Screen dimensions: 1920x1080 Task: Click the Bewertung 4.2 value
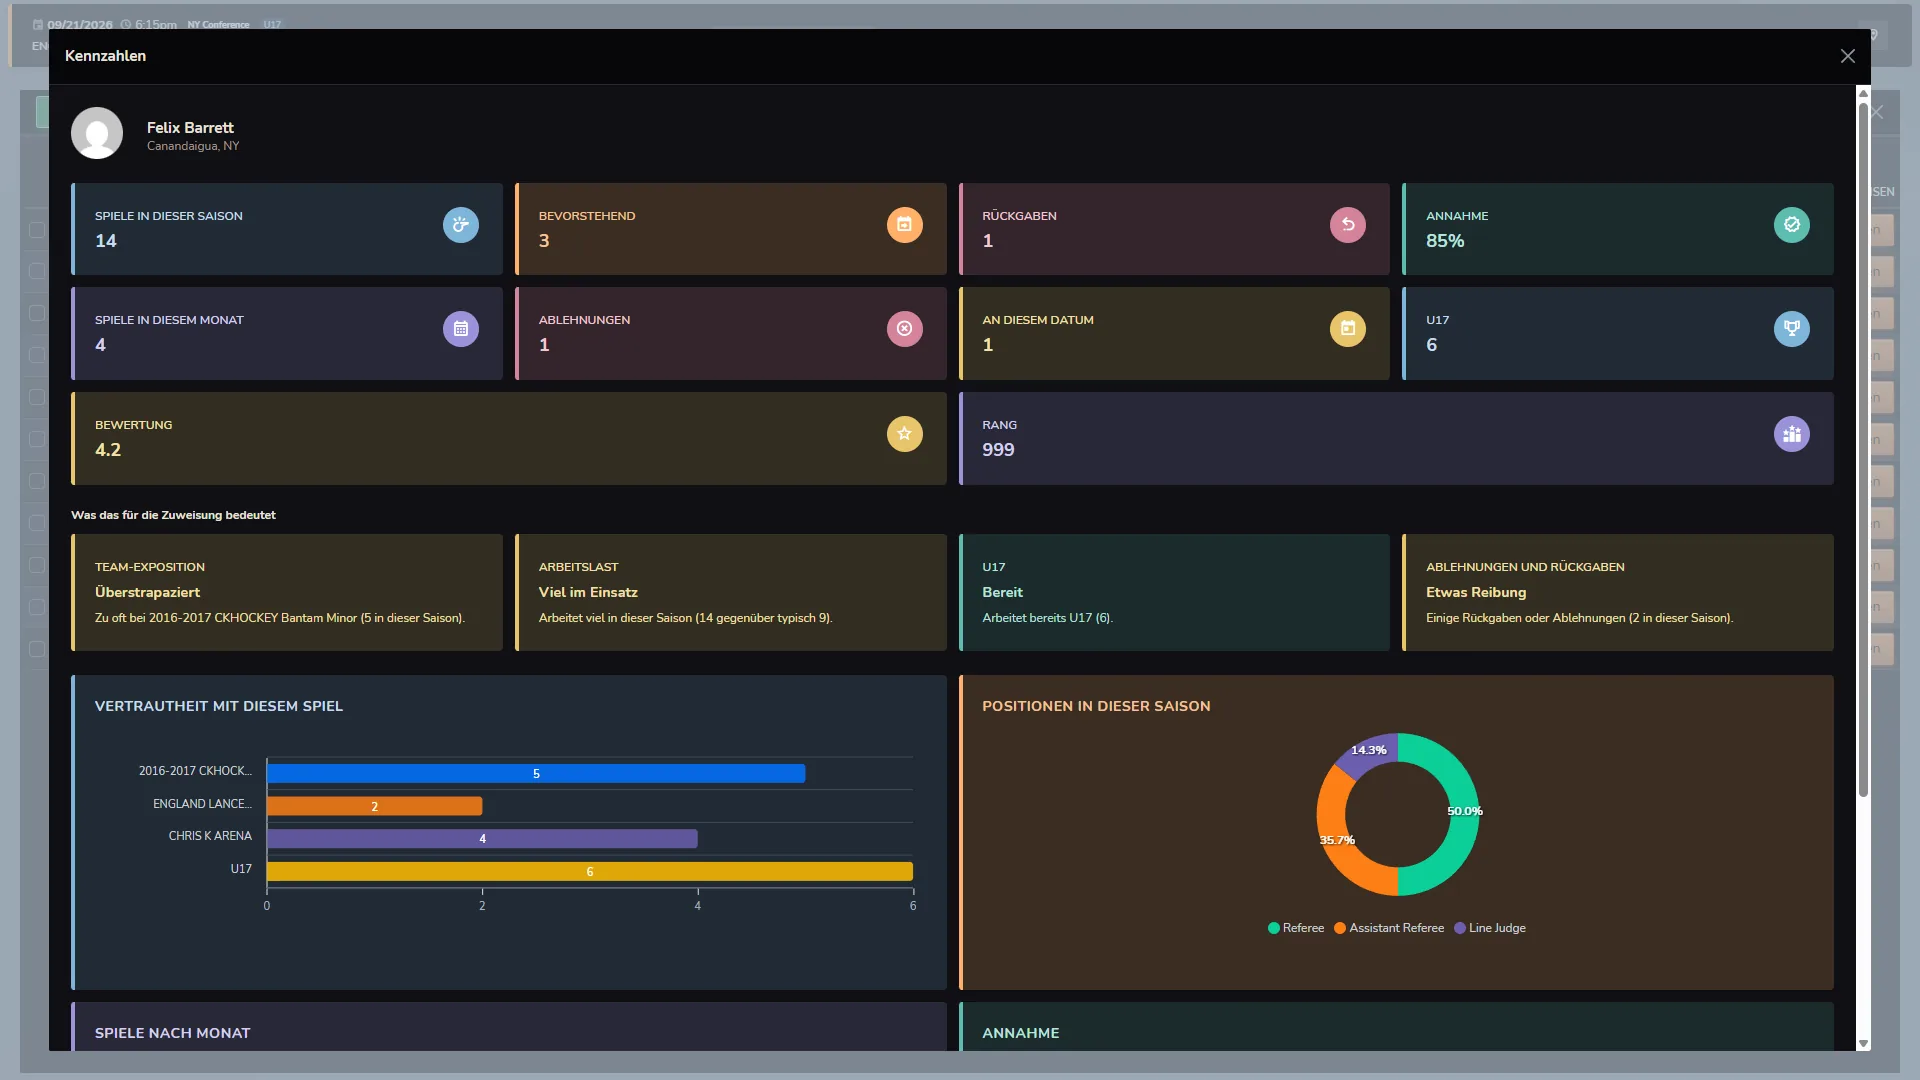(108, 450)
